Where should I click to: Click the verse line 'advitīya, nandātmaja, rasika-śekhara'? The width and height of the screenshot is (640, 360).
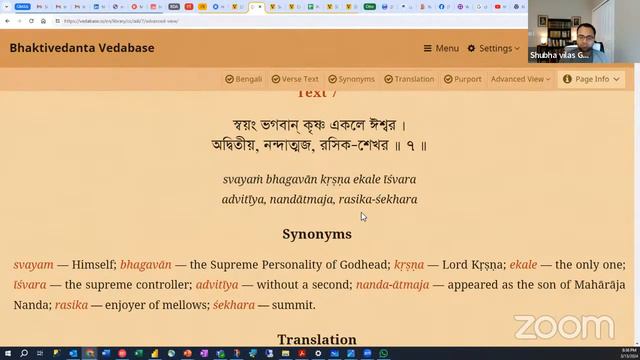tap(320, 199)
